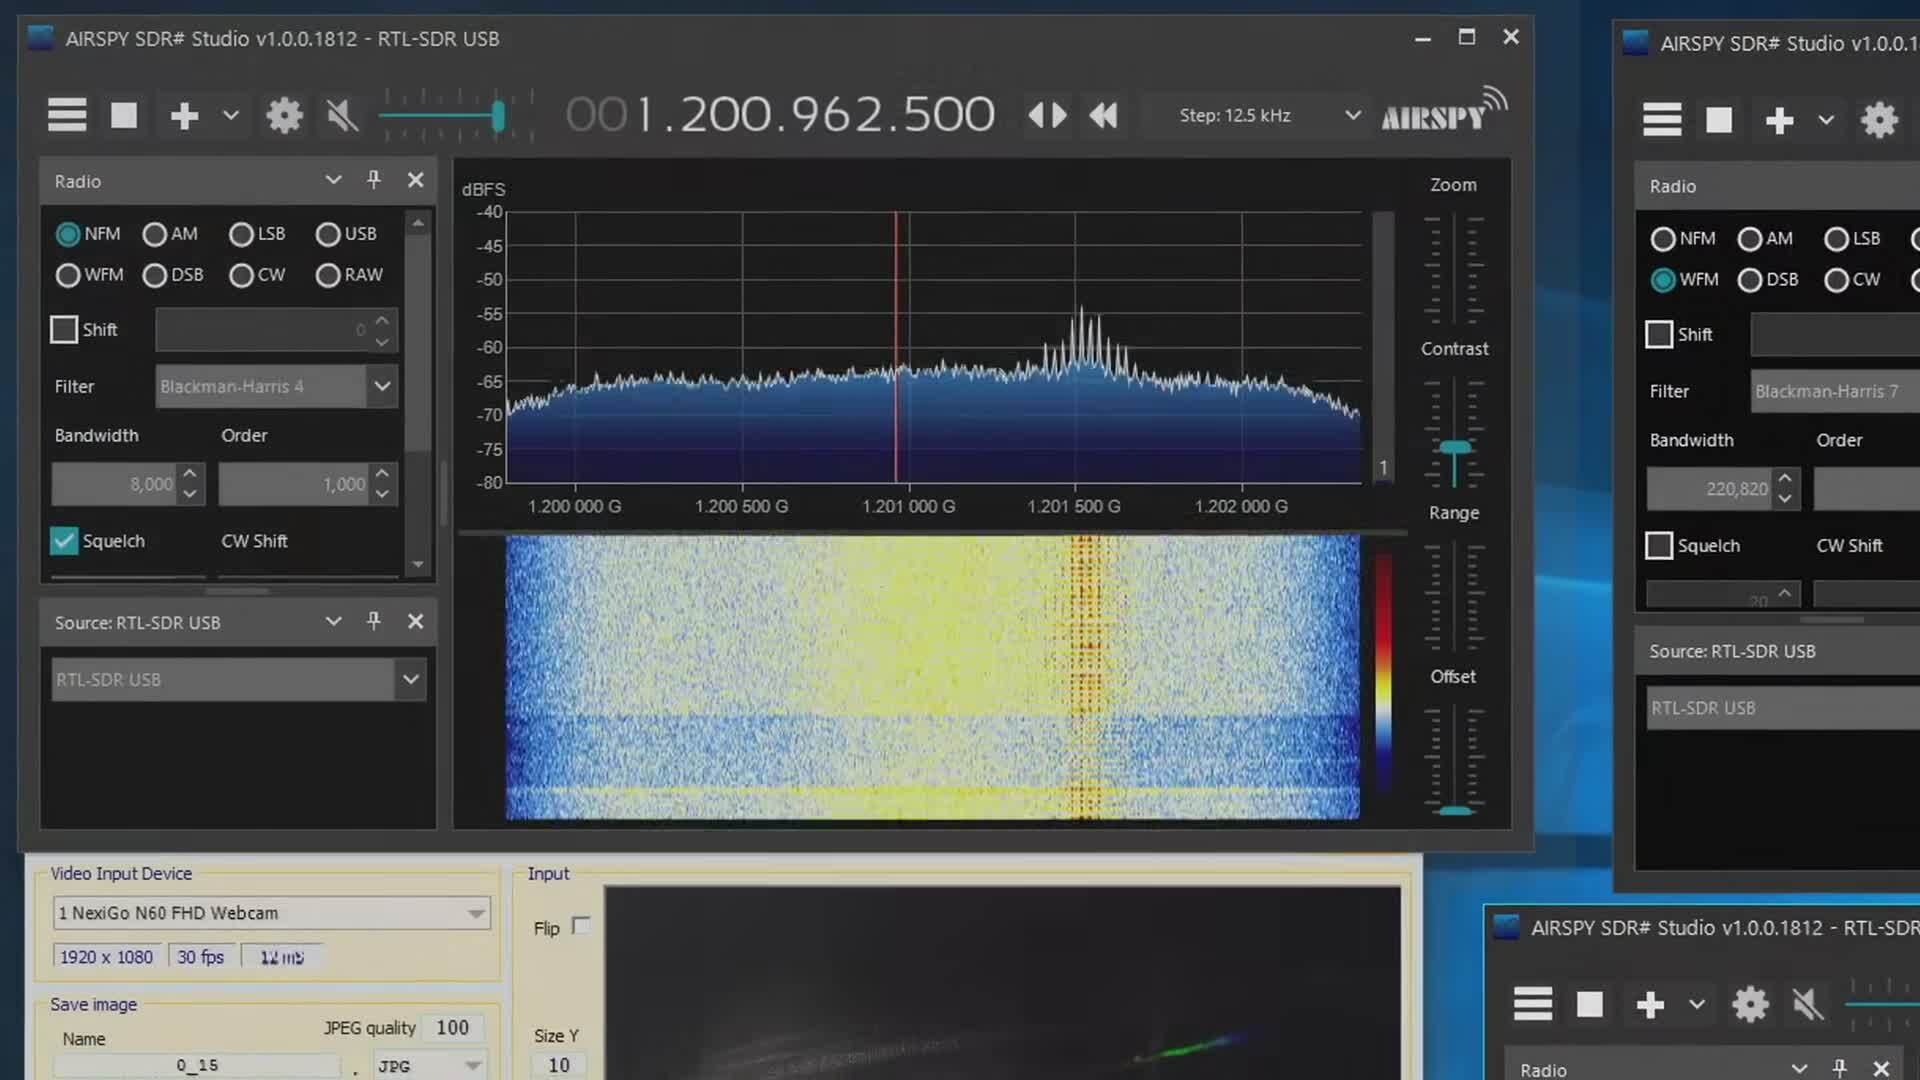Click the 1920 x 1080 resolution button
Screen dimensions: 1920x1080
106,957
